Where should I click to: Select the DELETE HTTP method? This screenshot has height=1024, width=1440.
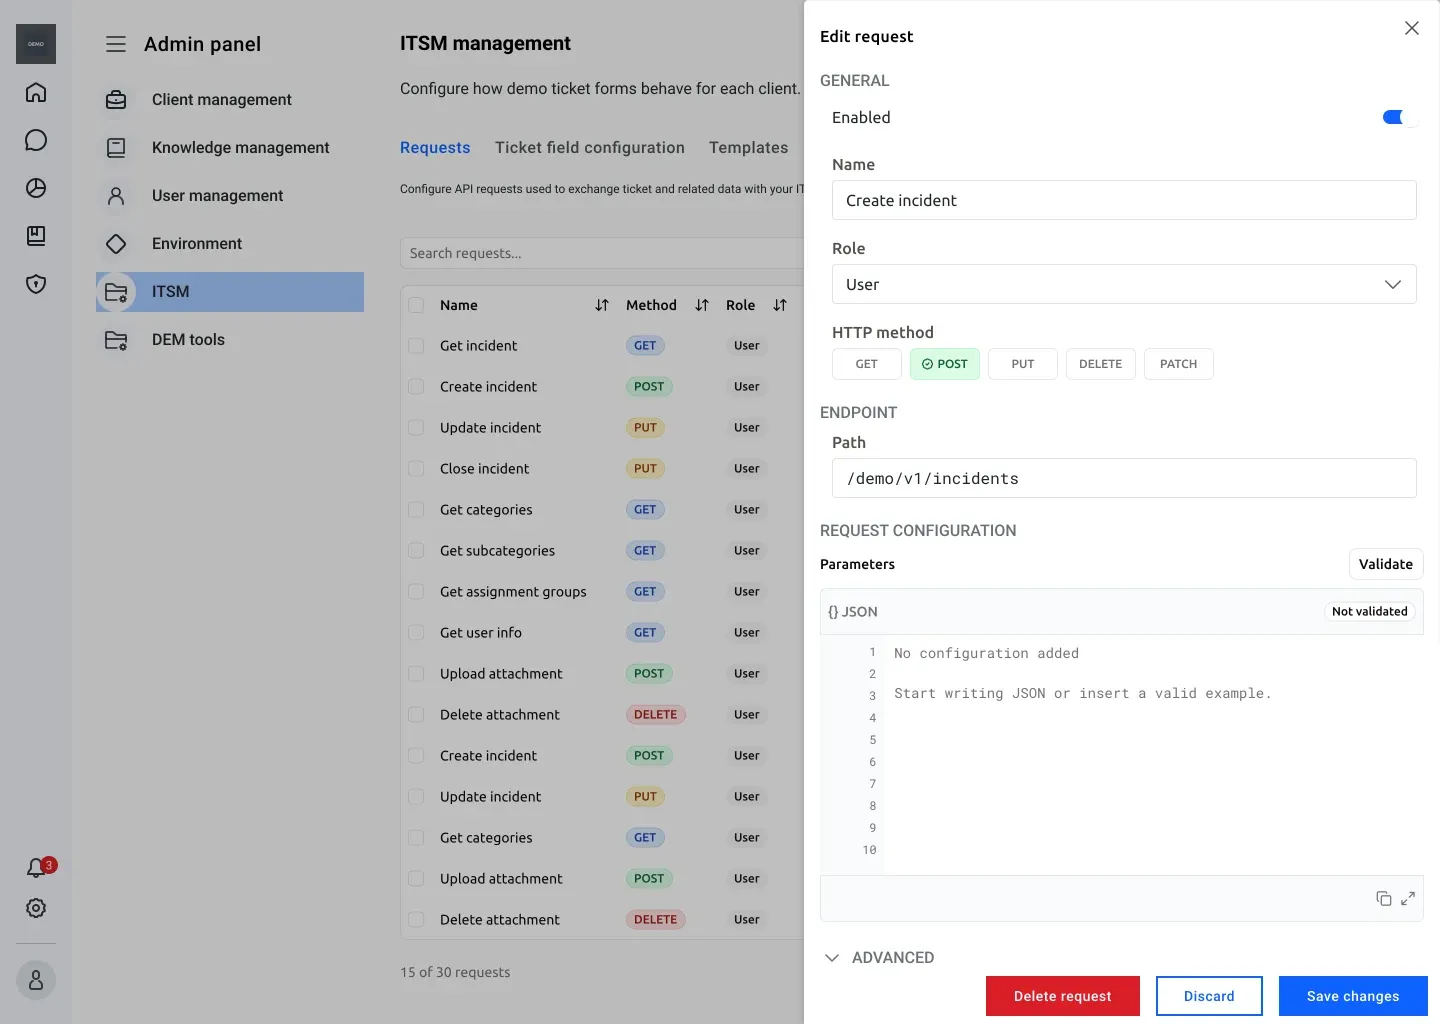pos(1101,364)
